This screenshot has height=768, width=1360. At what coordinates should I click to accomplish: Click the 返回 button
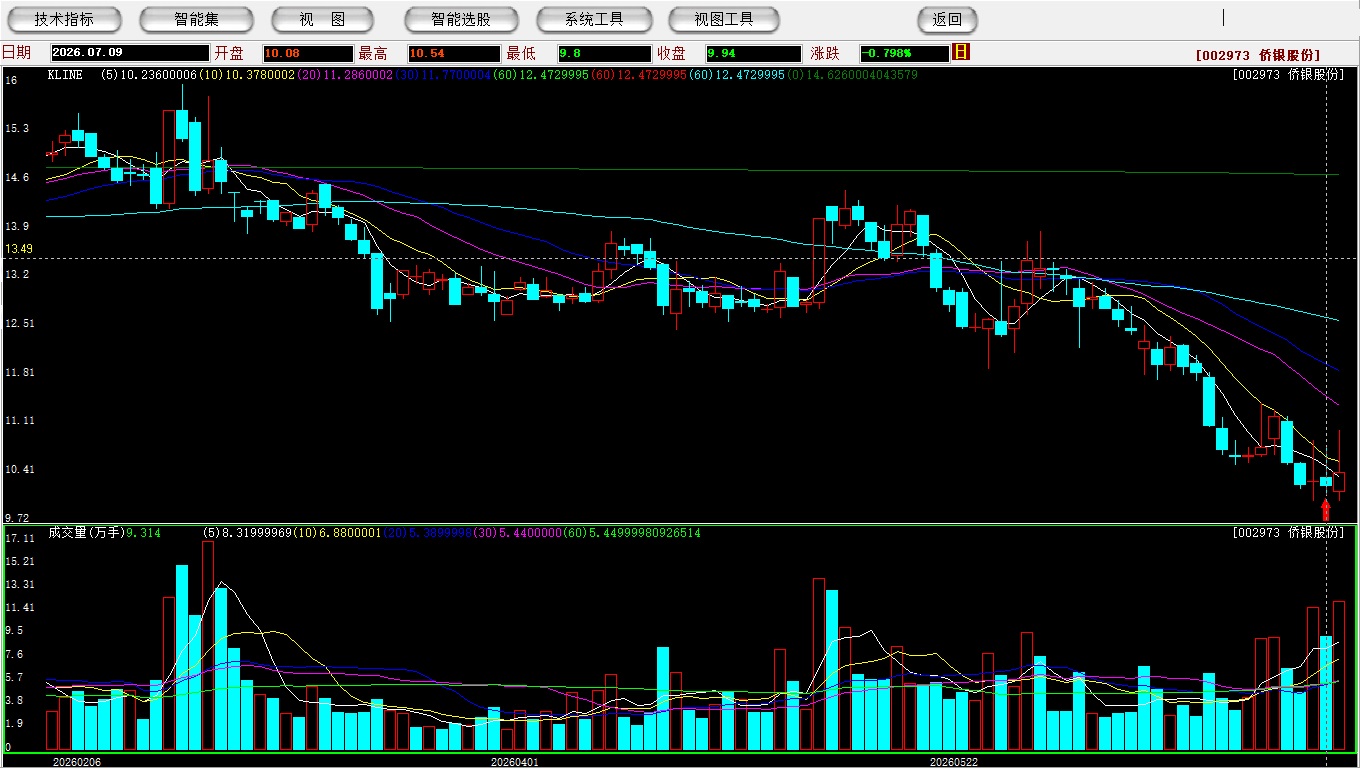[947, 19]
